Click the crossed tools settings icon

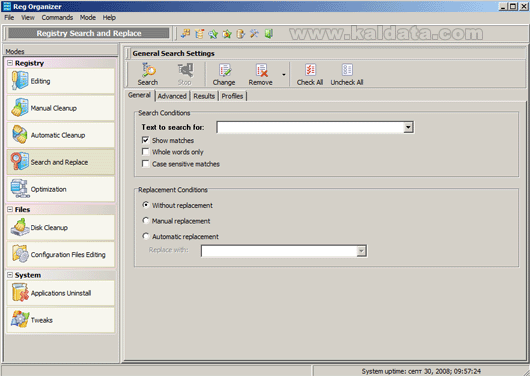coord(254,33)
